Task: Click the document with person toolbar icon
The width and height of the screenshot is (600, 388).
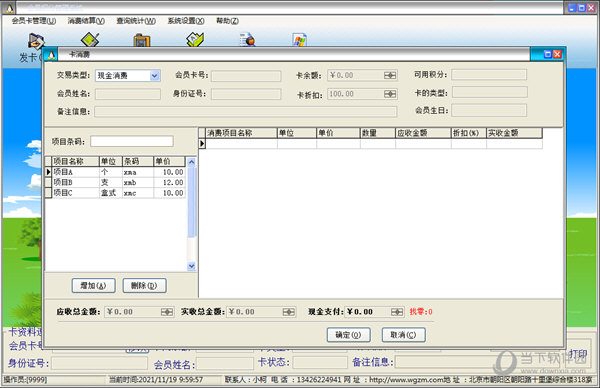Action: pyautogui.click(x=247, y=40)
